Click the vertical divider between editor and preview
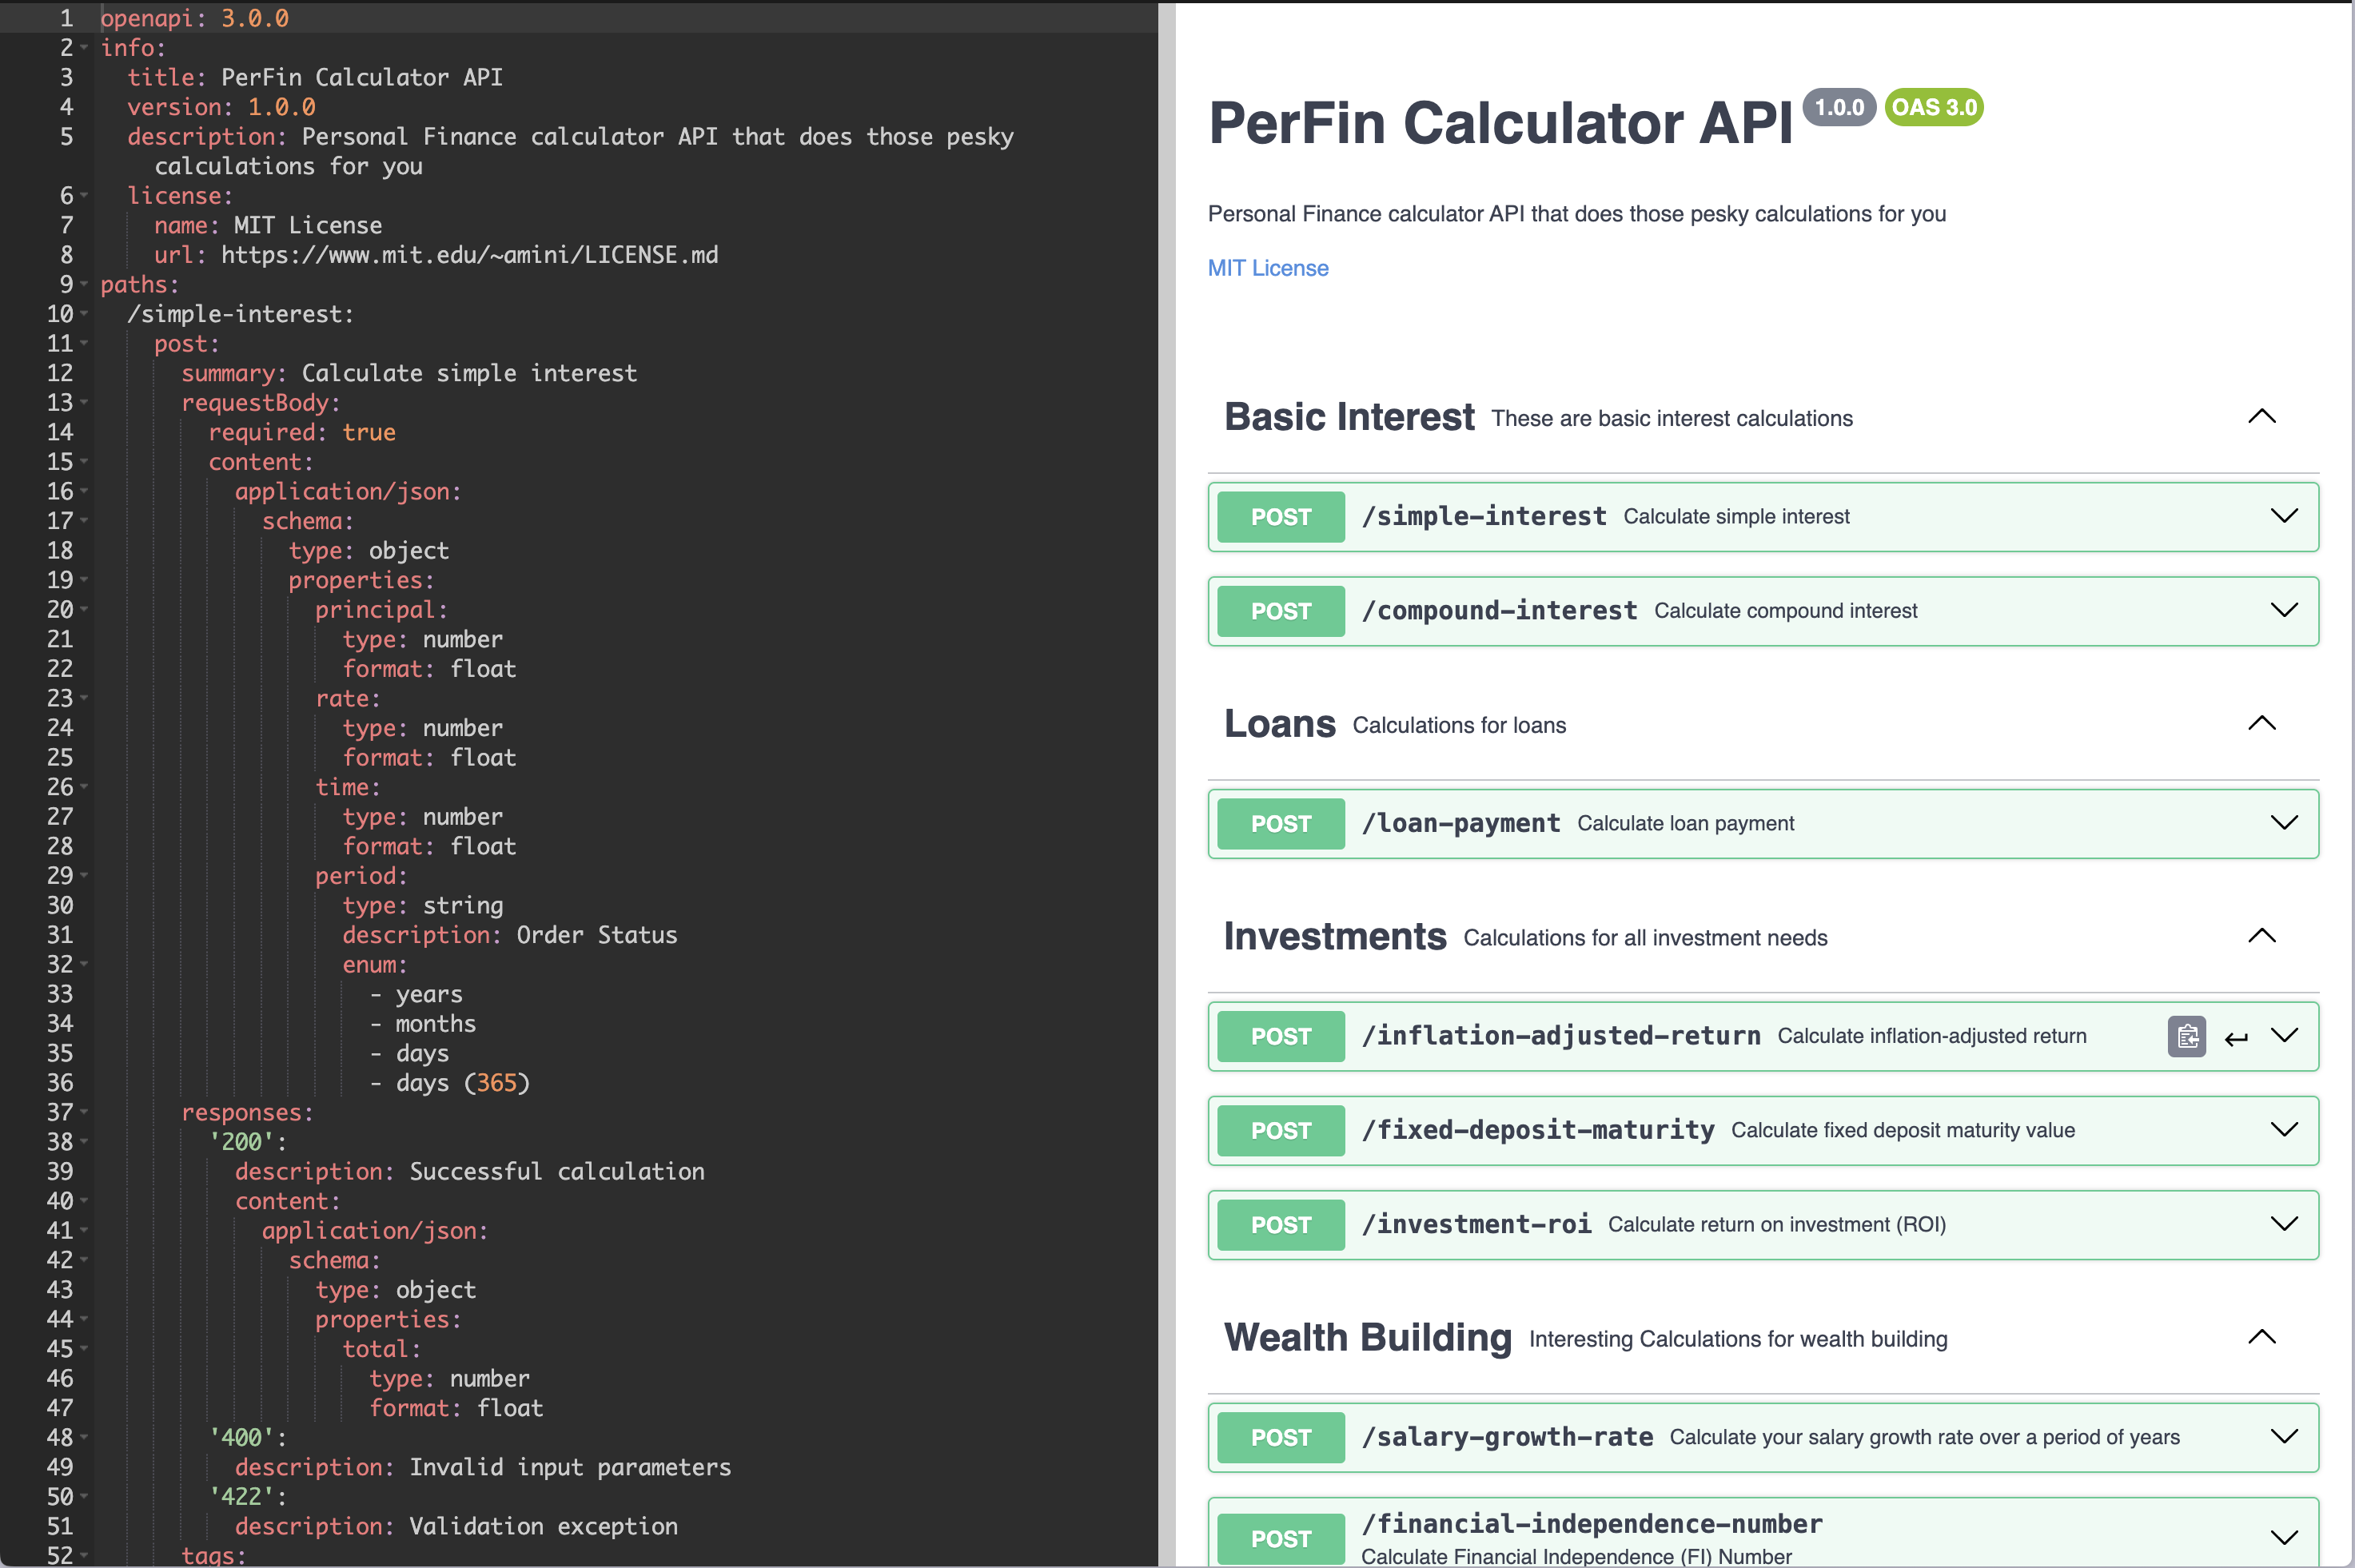 (1166, 784)
